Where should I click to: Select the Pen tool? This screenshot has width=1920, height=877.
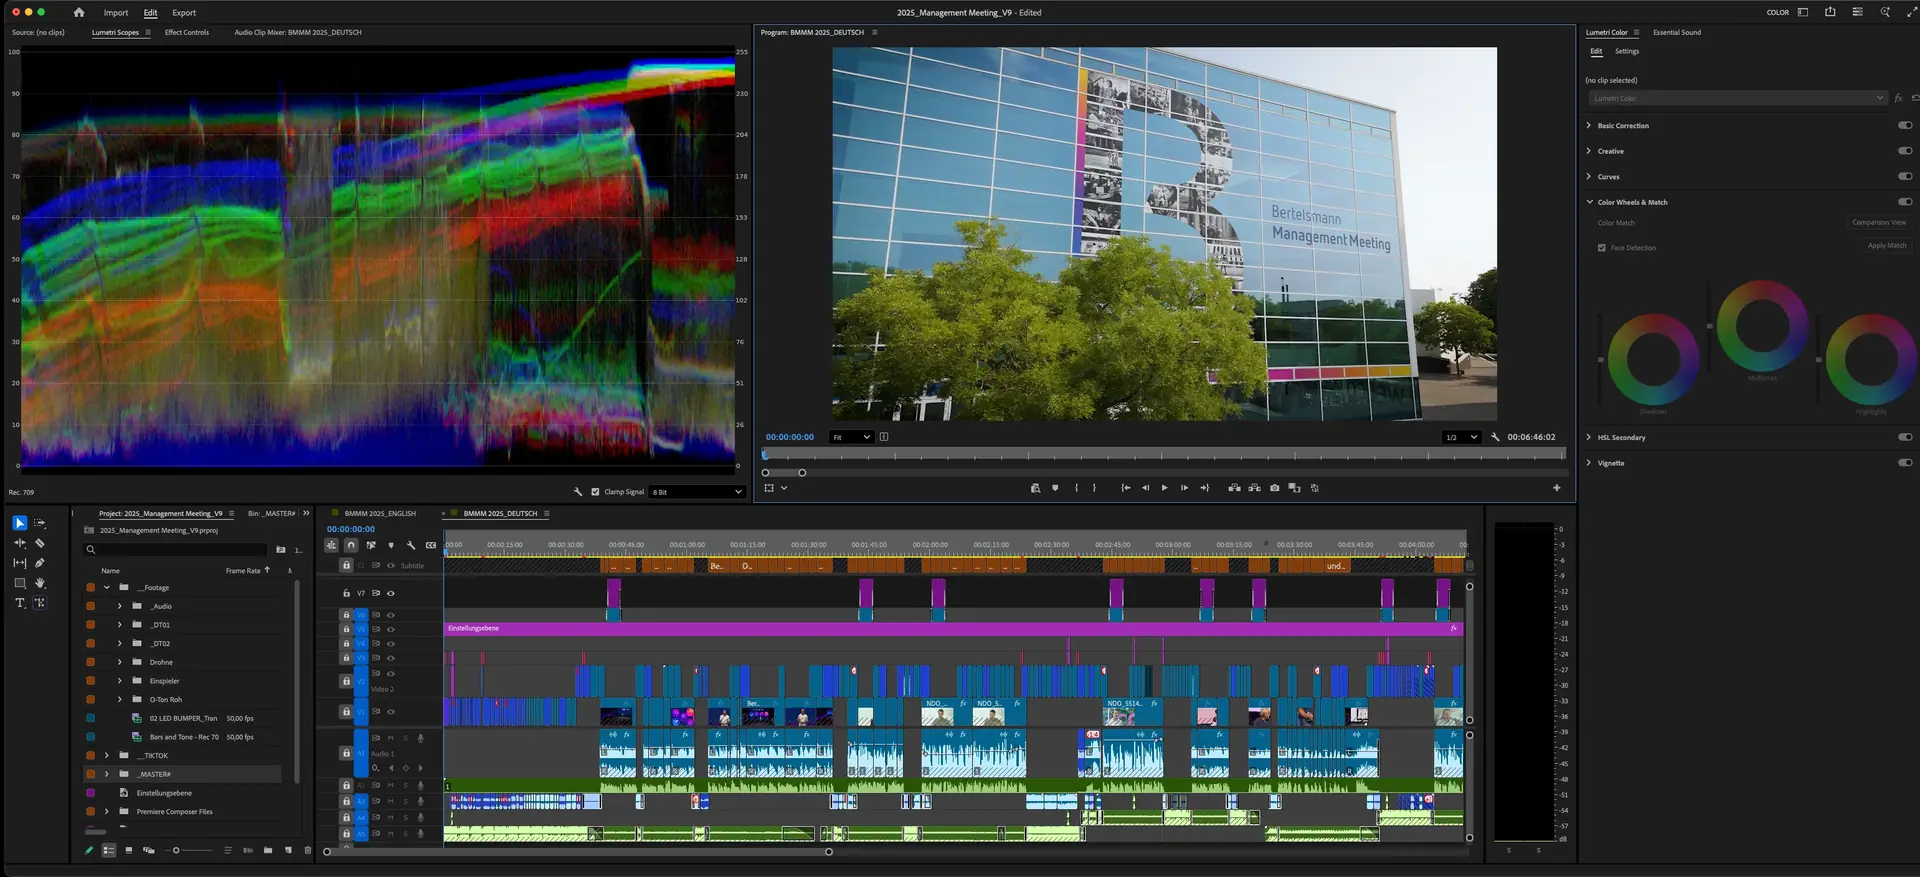pos(40,563)
